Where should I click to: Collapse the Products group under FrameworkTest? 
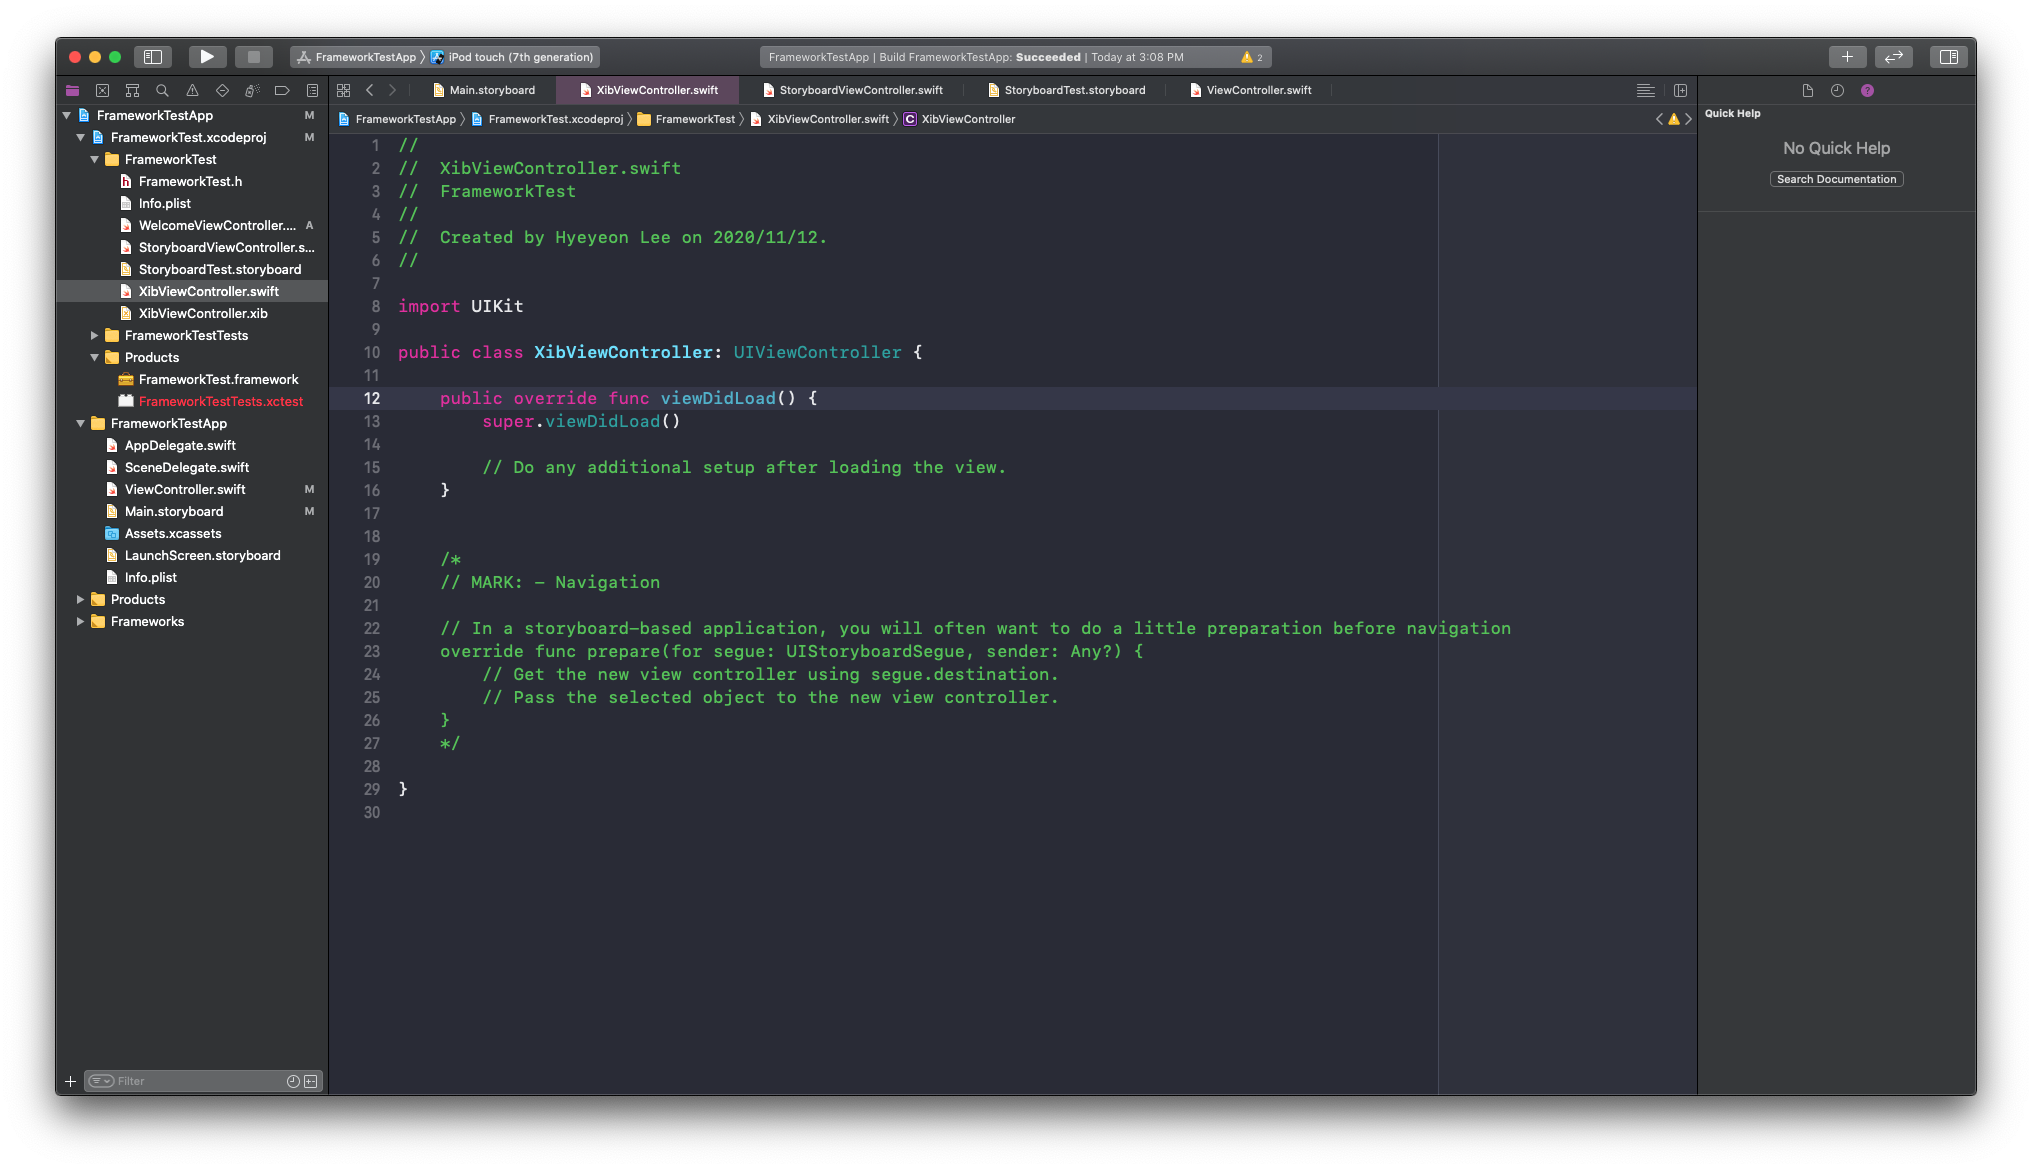pos(95,357)
